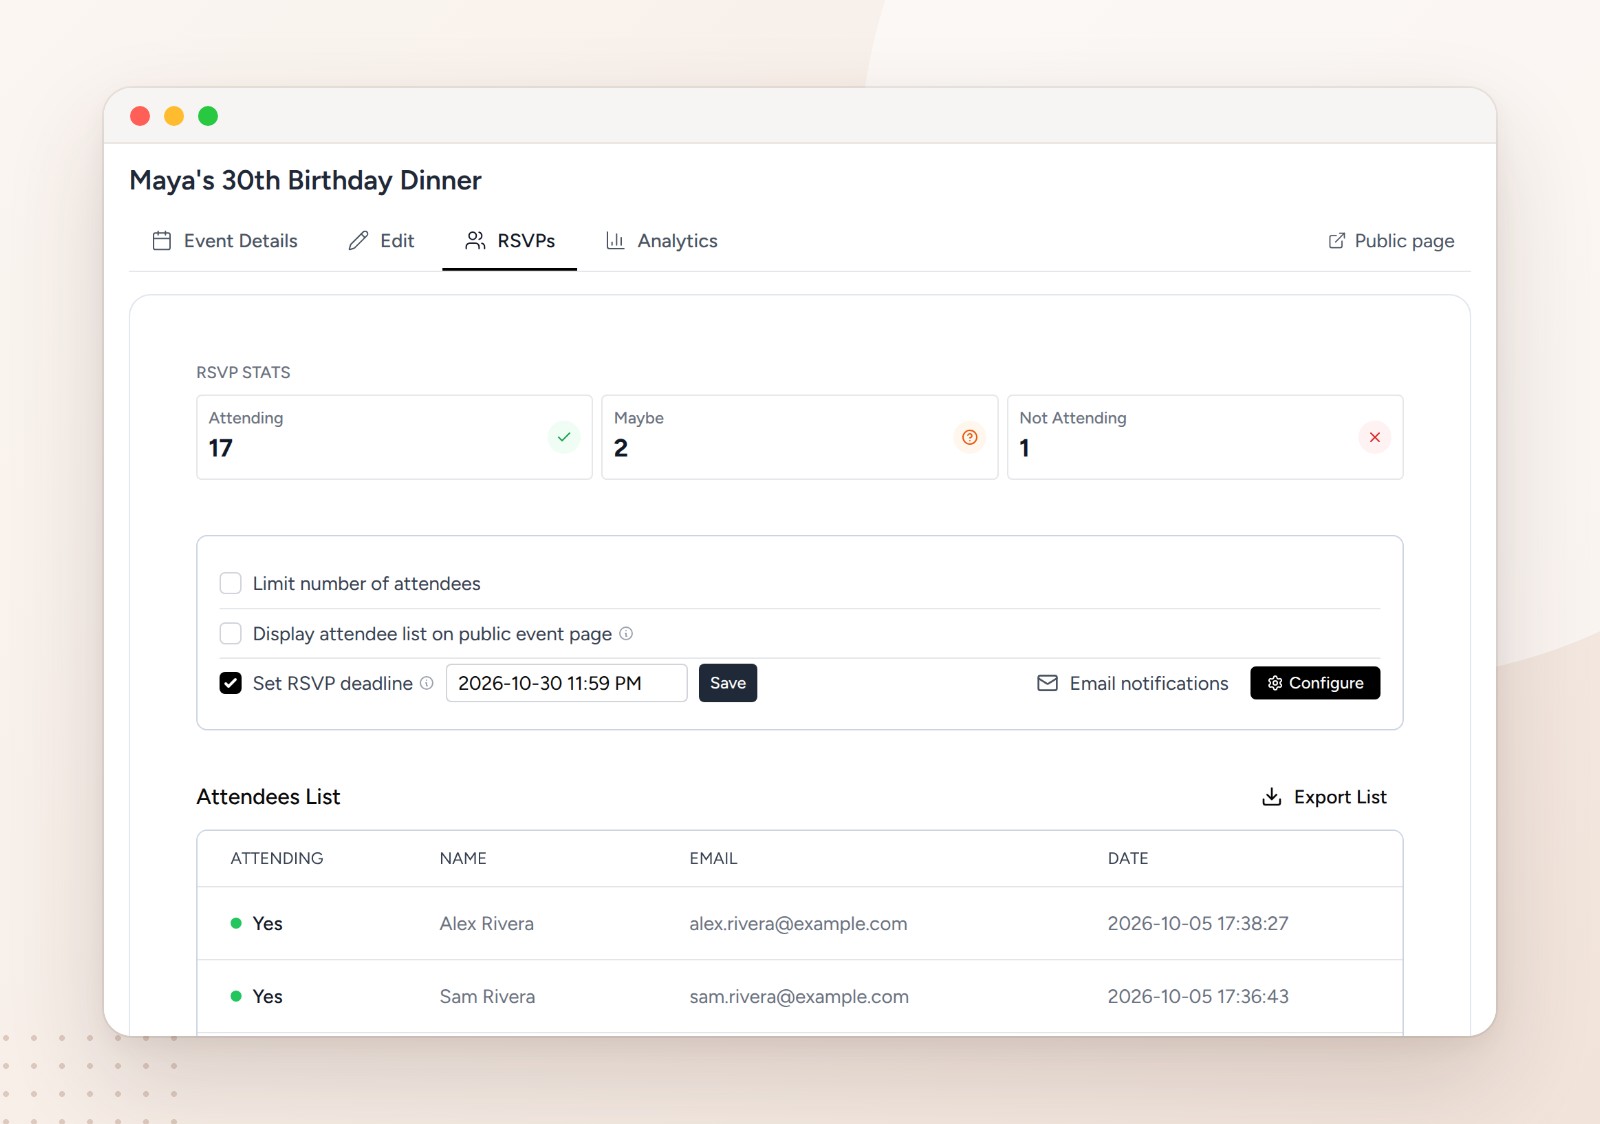The height and width of the screenshot is (1124, 1600).
Task: Check Display attendee list on public event page
Action: coord(231,633)
